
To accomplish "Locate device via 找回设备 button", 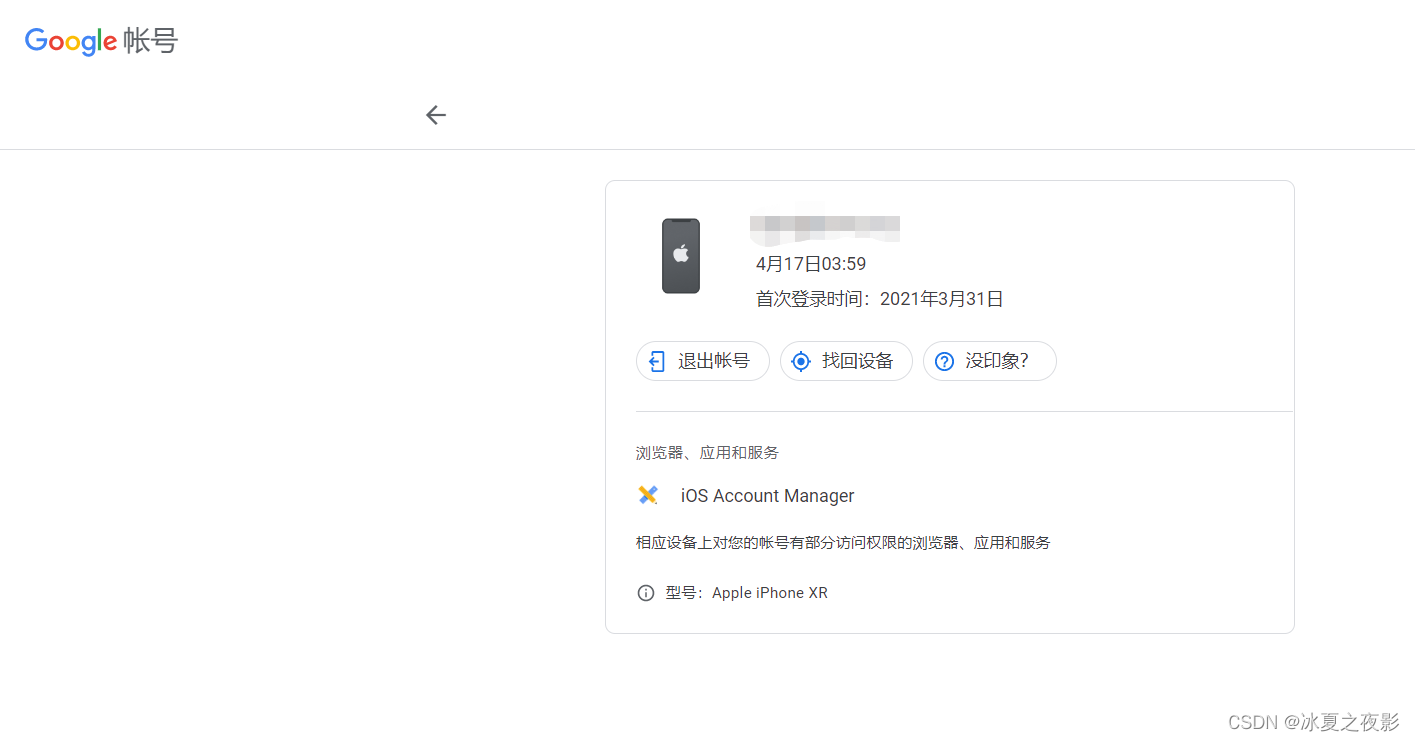I will [846, 361].
